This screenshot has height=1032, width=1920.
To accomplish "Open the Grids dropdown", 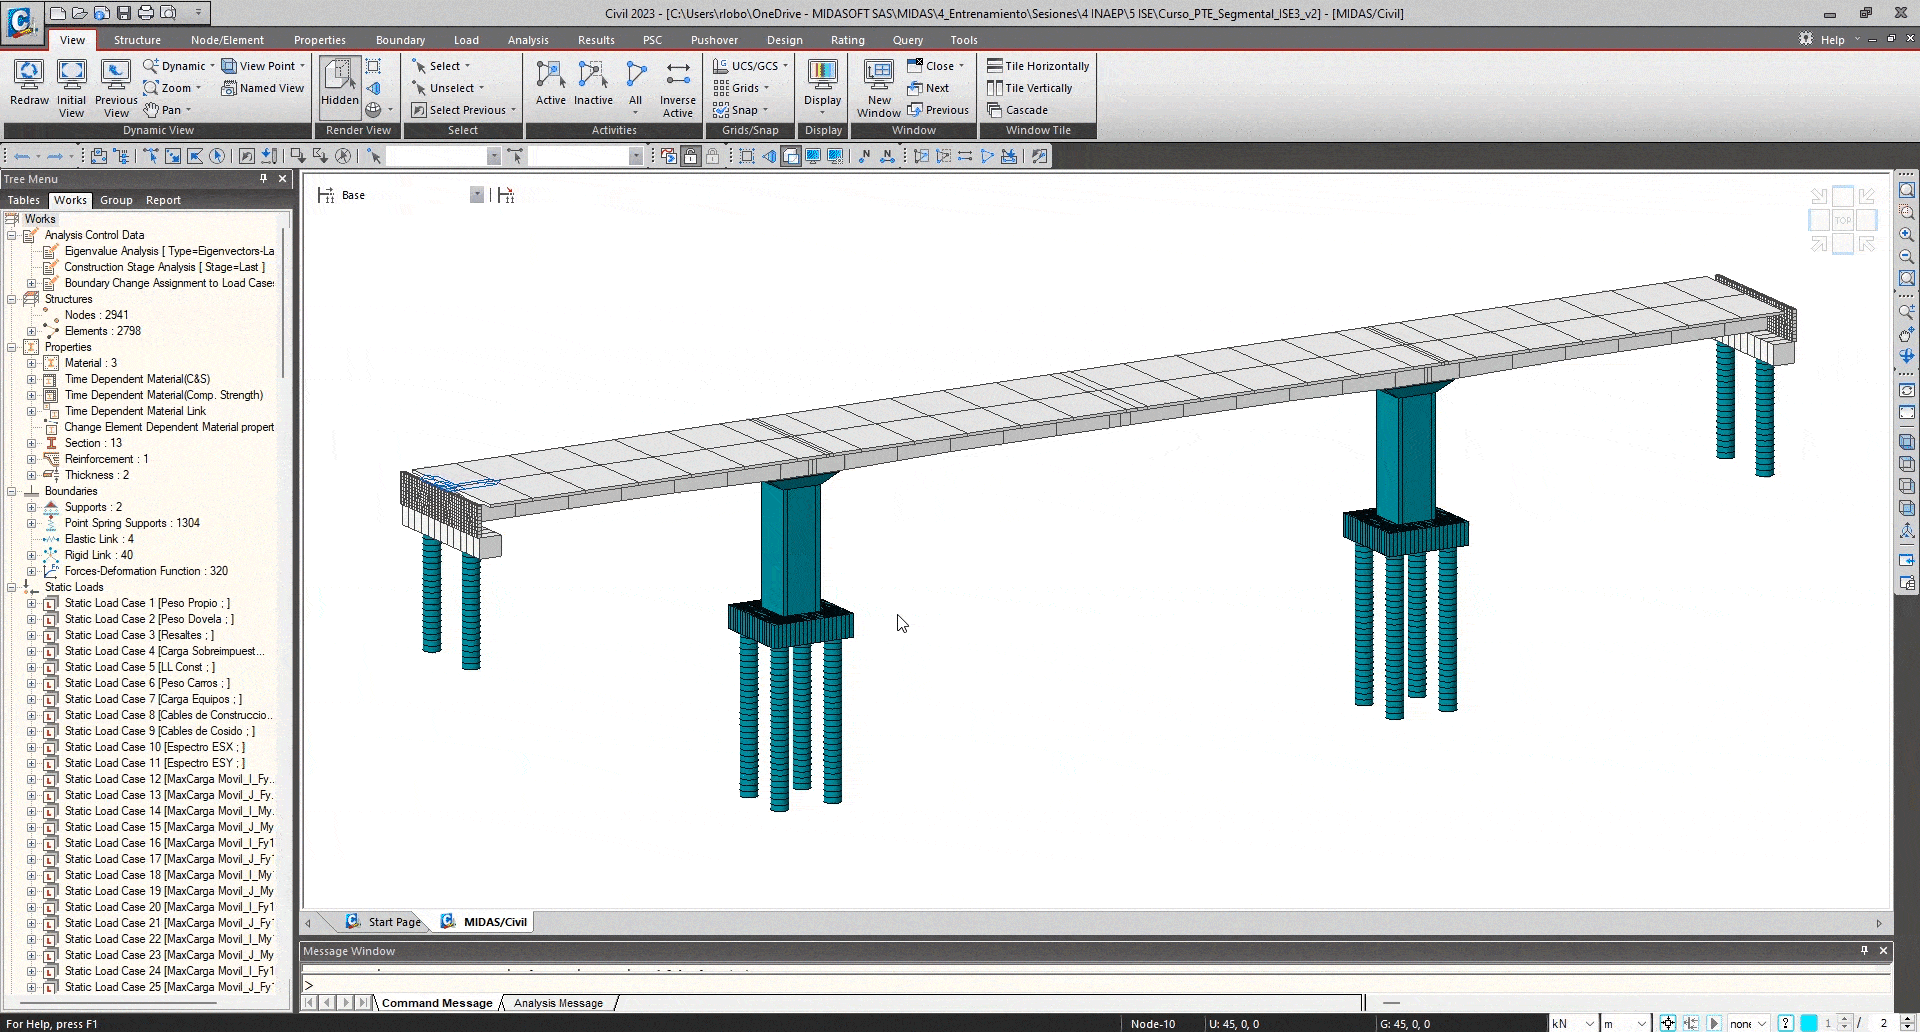I will point(741,88).
